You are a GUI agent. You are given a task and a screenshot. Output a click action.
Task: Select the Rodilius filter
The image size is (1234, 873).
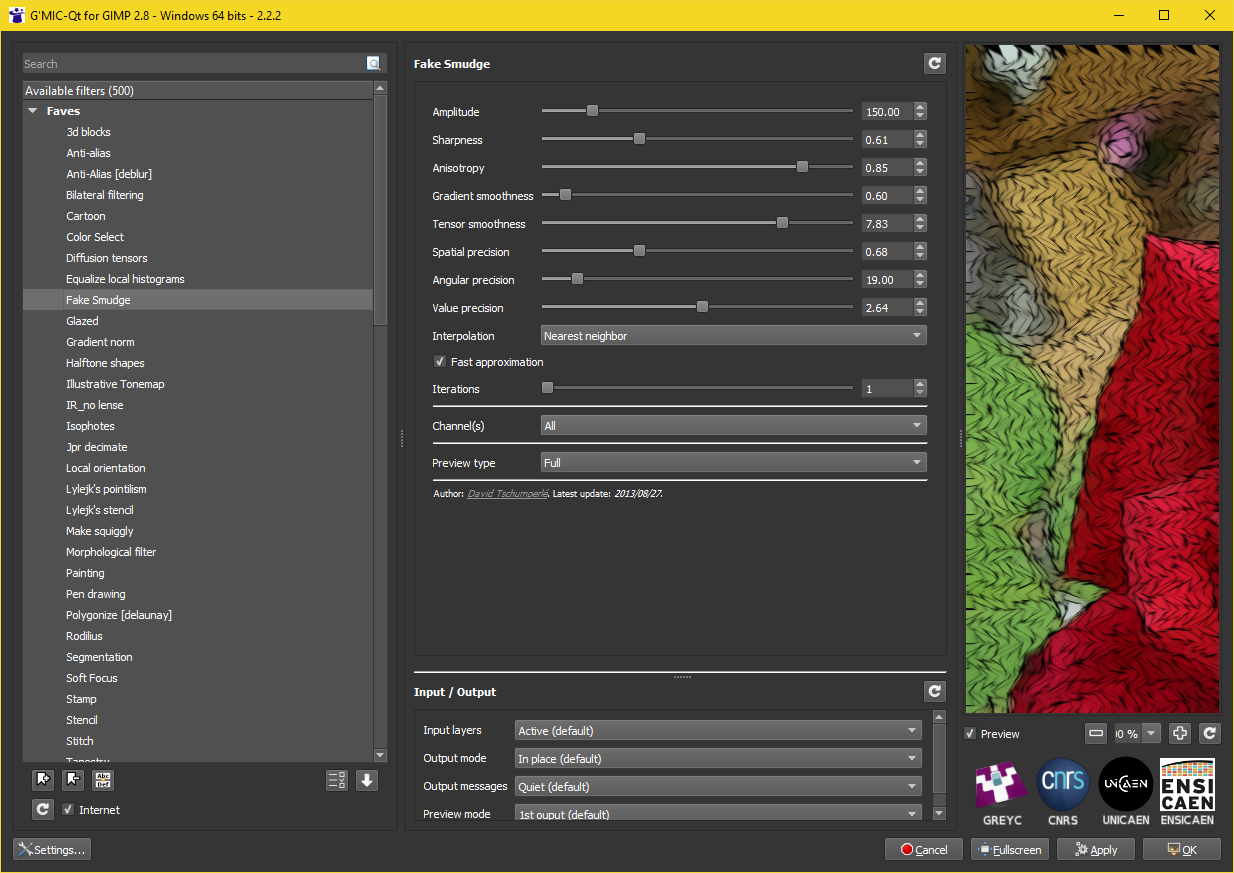(84, 636)
